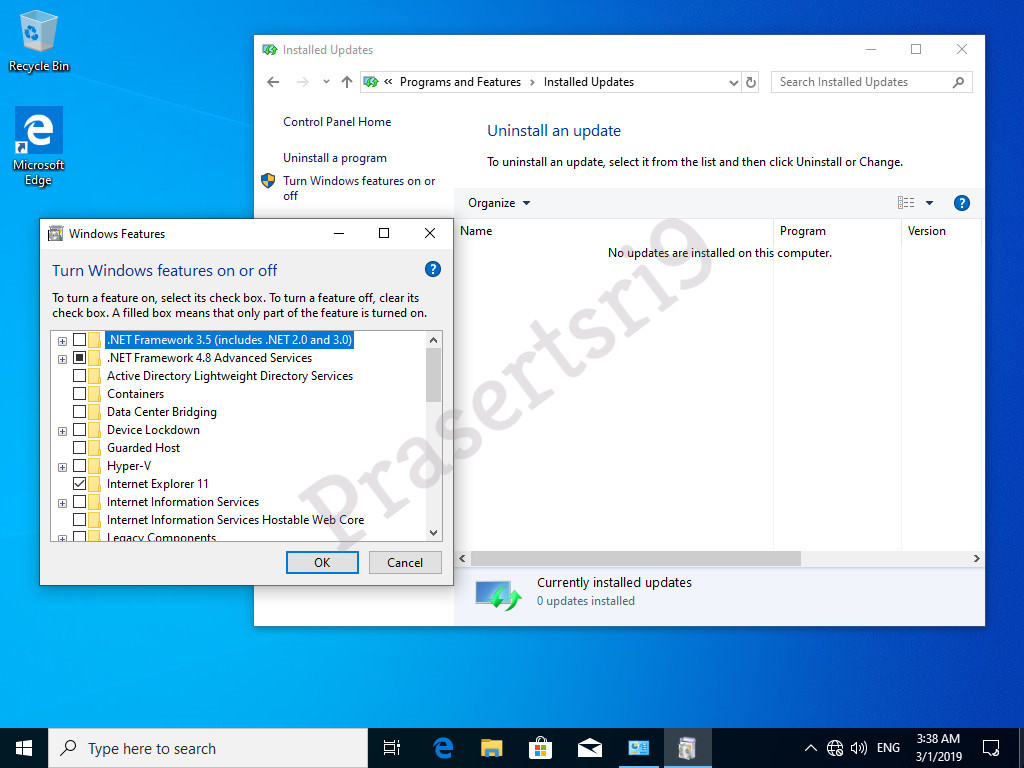Click the Installed Updates breadcrumb
This screenshot has height=768, width=1024.
tap(588, 82)
